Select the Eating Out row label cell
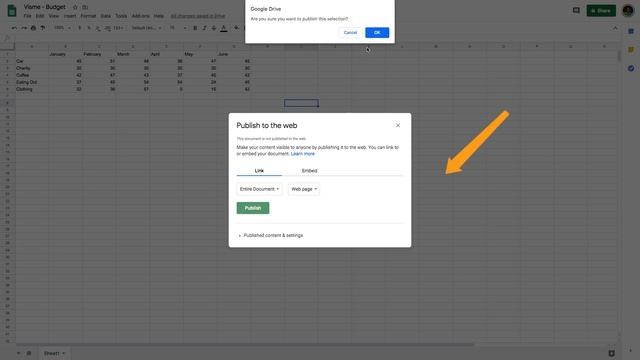The width and height of the screenshot is (640, 360). click(32, 82)
